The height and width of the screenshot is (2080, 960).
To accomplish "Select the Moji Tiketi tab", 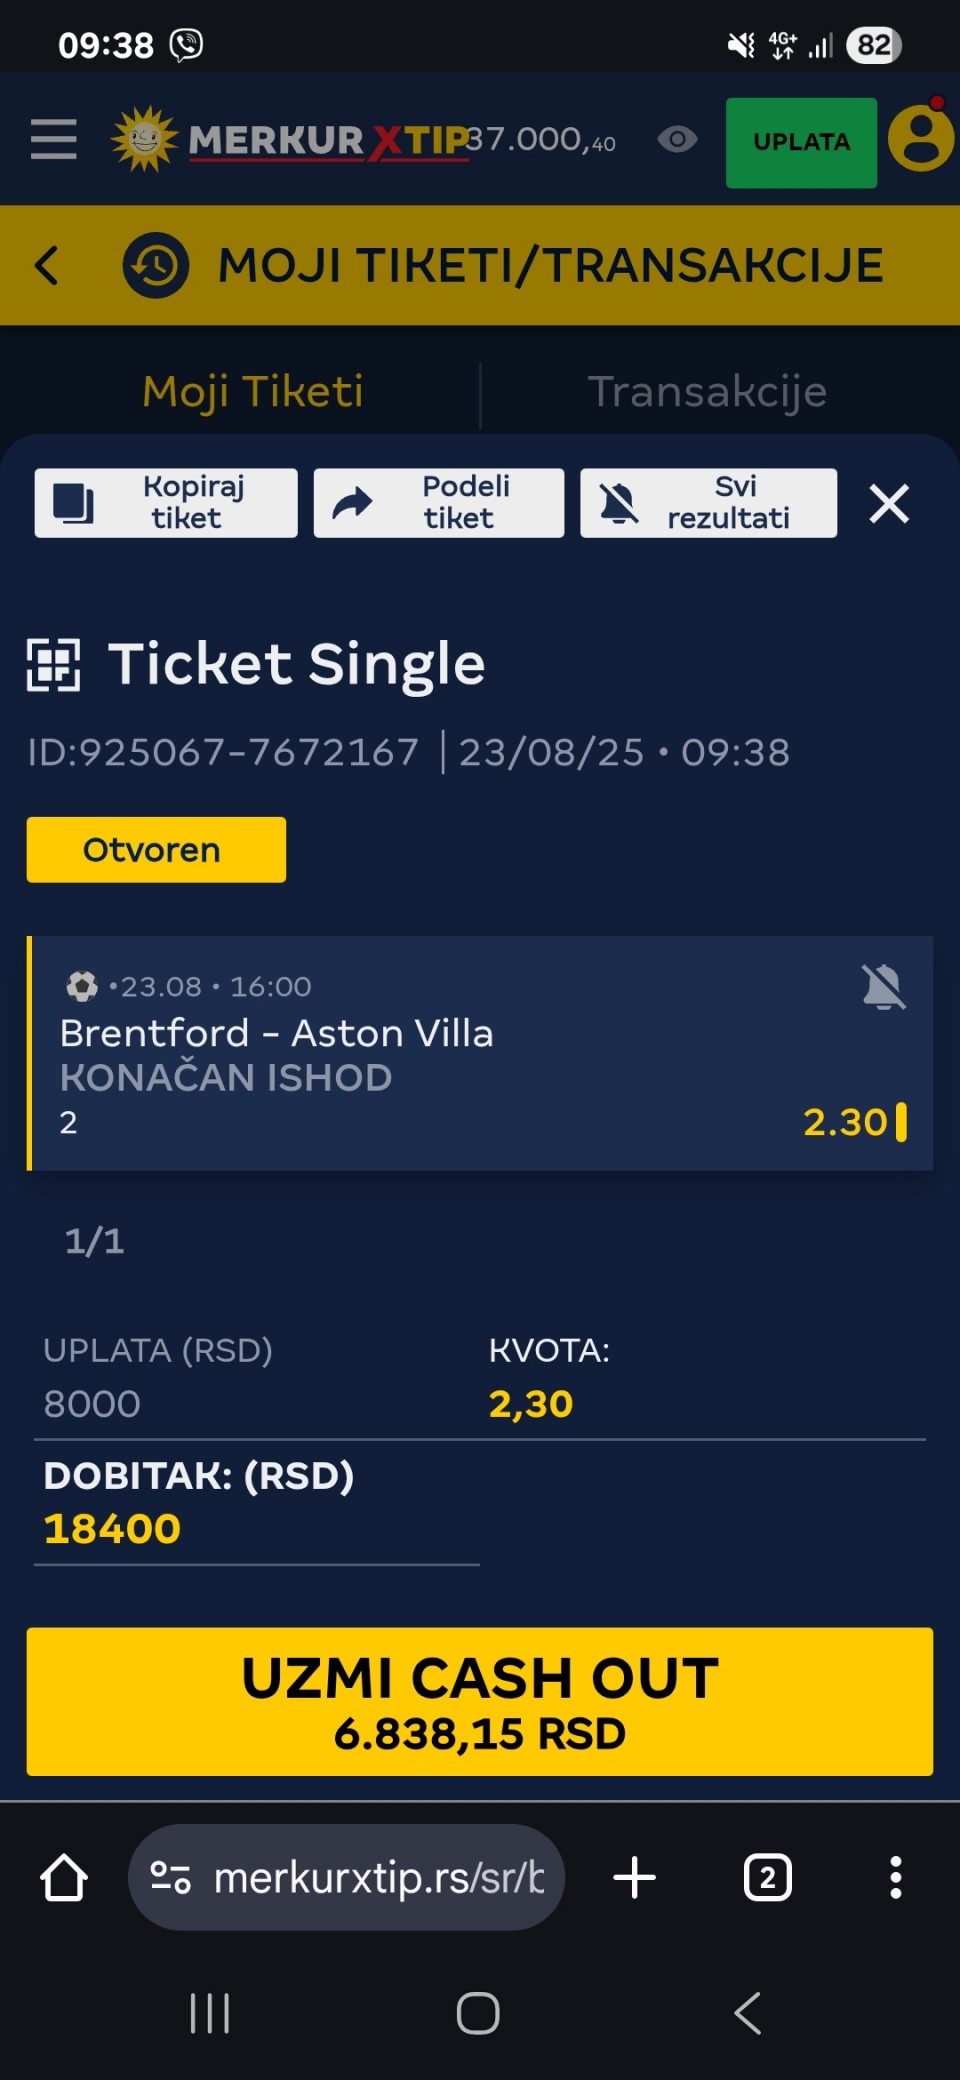I will pyautogui.click(x=252, y=391).
